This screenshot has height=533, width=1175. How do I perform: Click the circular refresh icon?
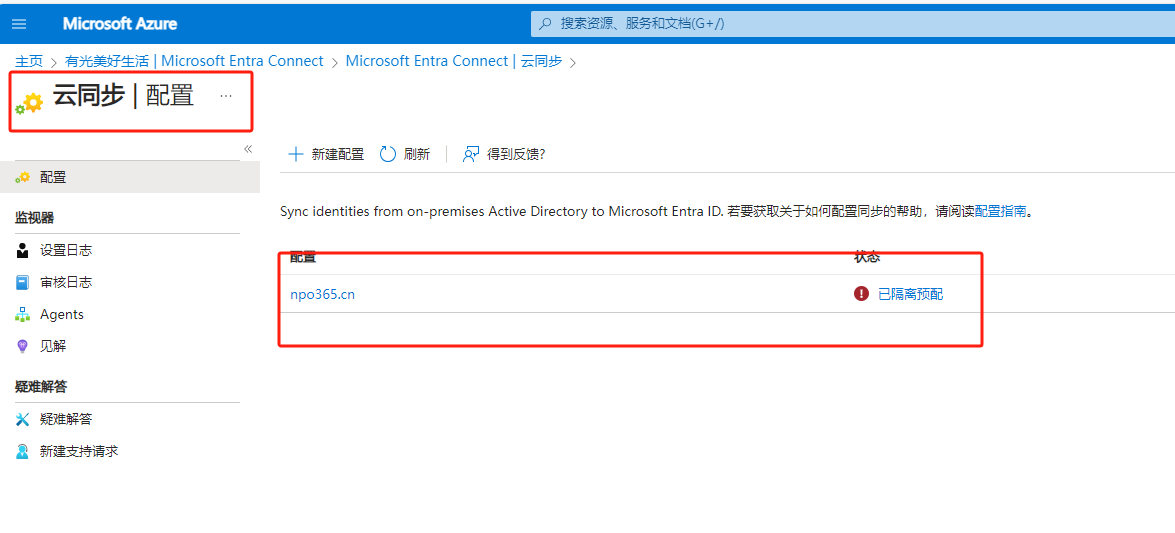pos(387,154)
